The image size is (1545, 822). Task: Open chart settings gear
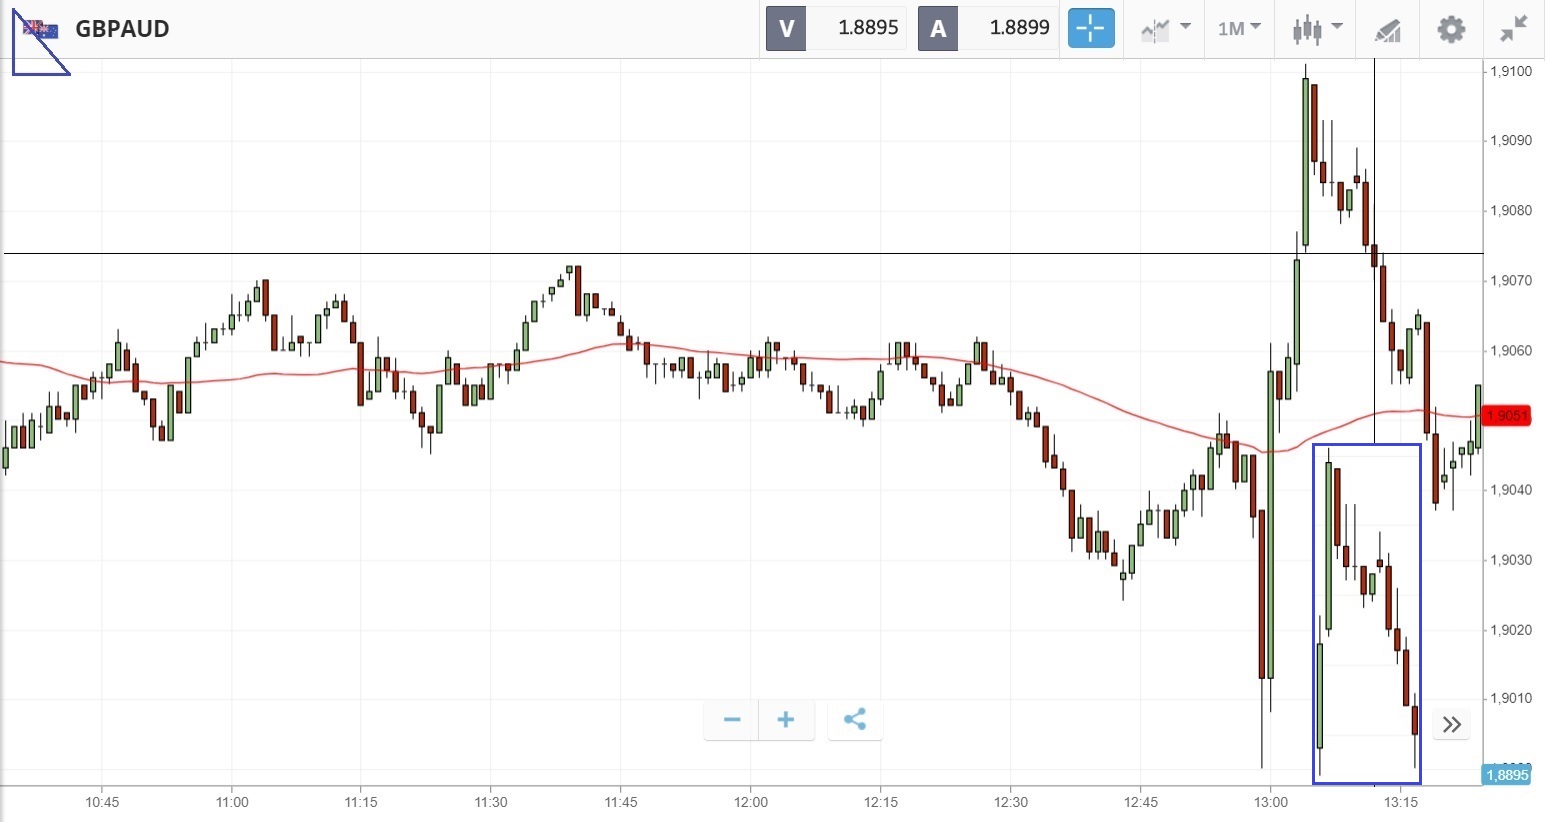[x=1450, y=28]
